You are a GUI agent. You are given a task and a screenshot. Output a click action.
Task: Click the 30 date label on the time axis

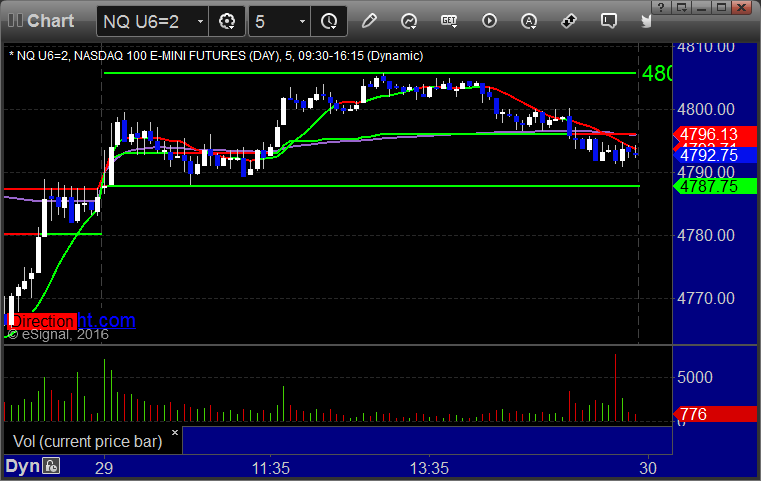[648, 468]
